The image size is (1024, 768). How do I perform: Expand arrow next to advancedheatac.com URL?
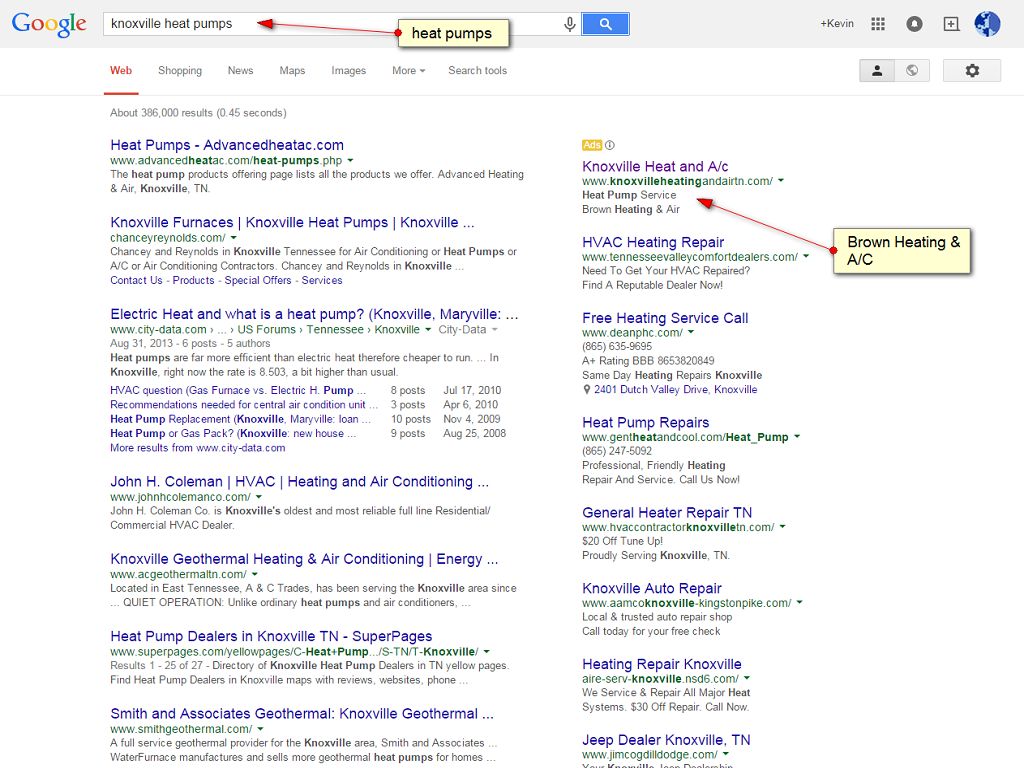(350, 161)
